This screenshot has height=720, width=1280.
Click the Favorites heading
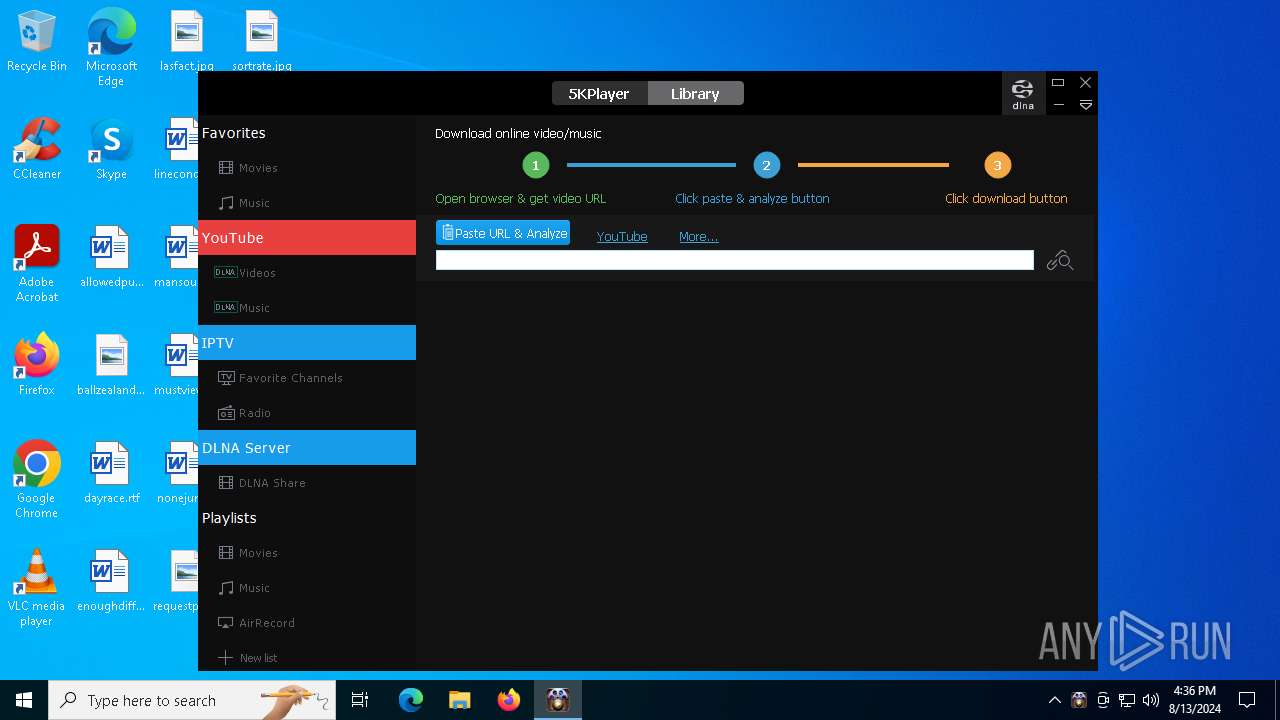[x=234, y=133]
